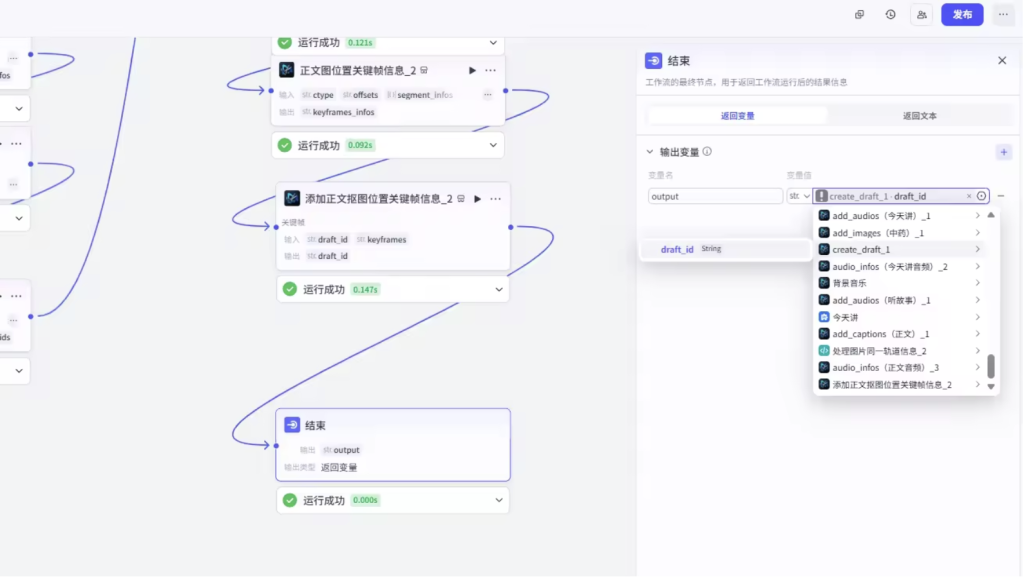1024x577 pixels.
Task: Click the 发布 publish button
Action: tap(961, 15)
